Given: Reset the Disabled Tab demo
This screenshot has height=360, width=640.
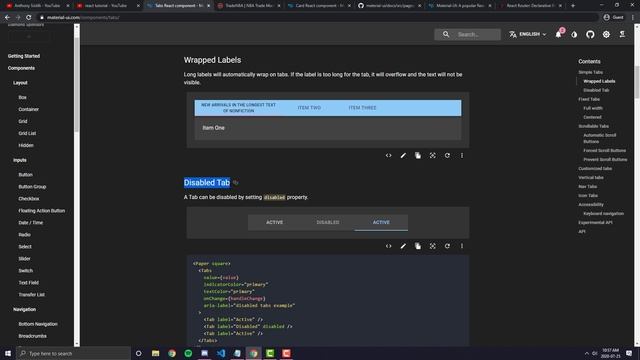Looking at the screenshot, I should (x=447, y=246).
